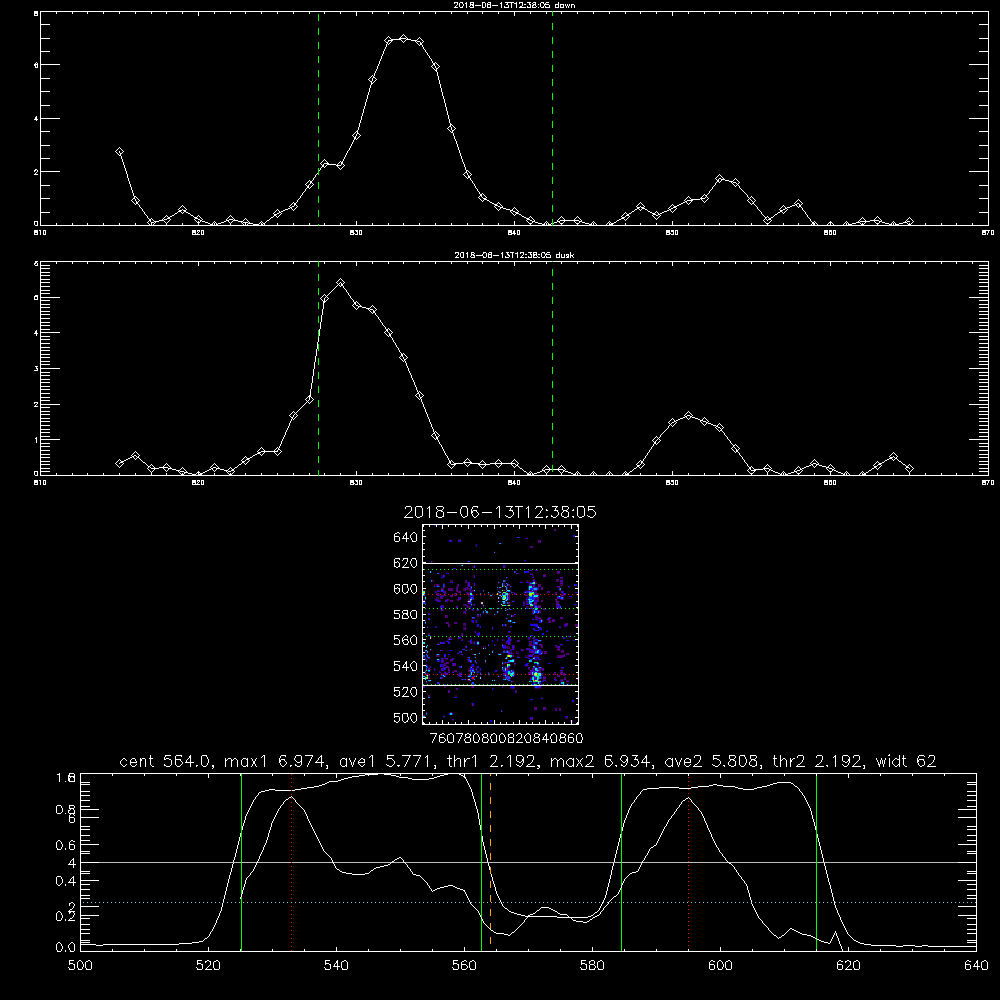Click the left green dashed line in dusk plot
Screen dimensions: 1000x1000
318,369
